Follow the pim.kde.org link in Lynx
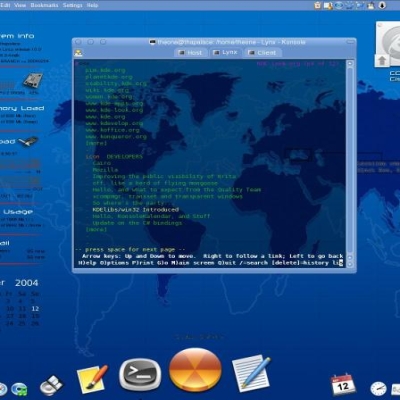The height and width of the screenshot is (400, 400). (x=105, y=70)
